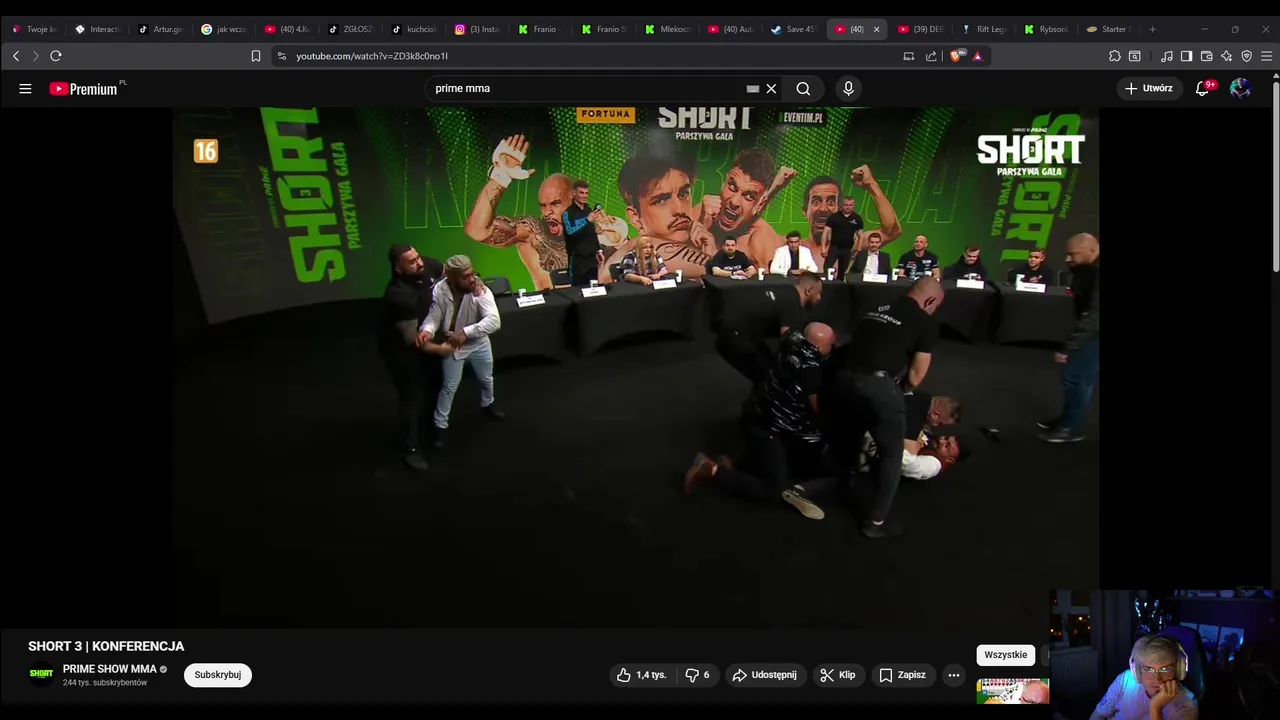Share this page from the address bar
1280x720 pixels.
point(931,56)
